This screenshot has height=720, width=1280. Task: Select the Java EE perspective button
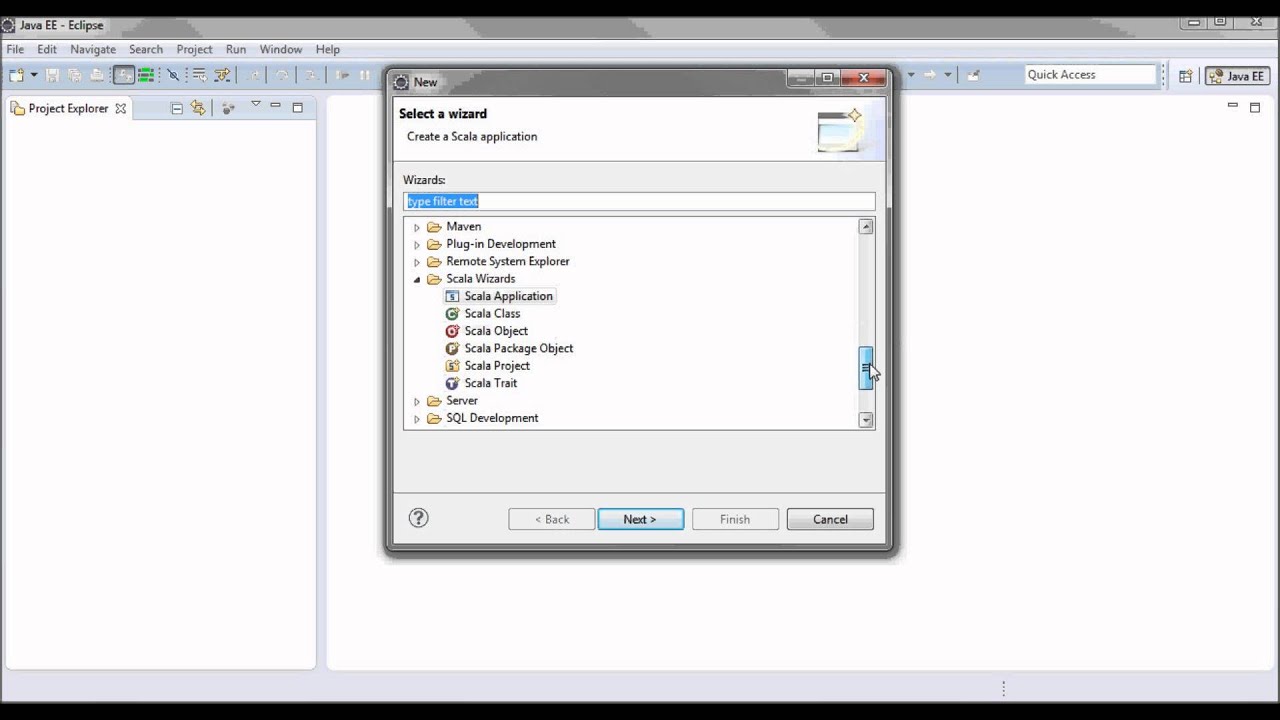1237,76
